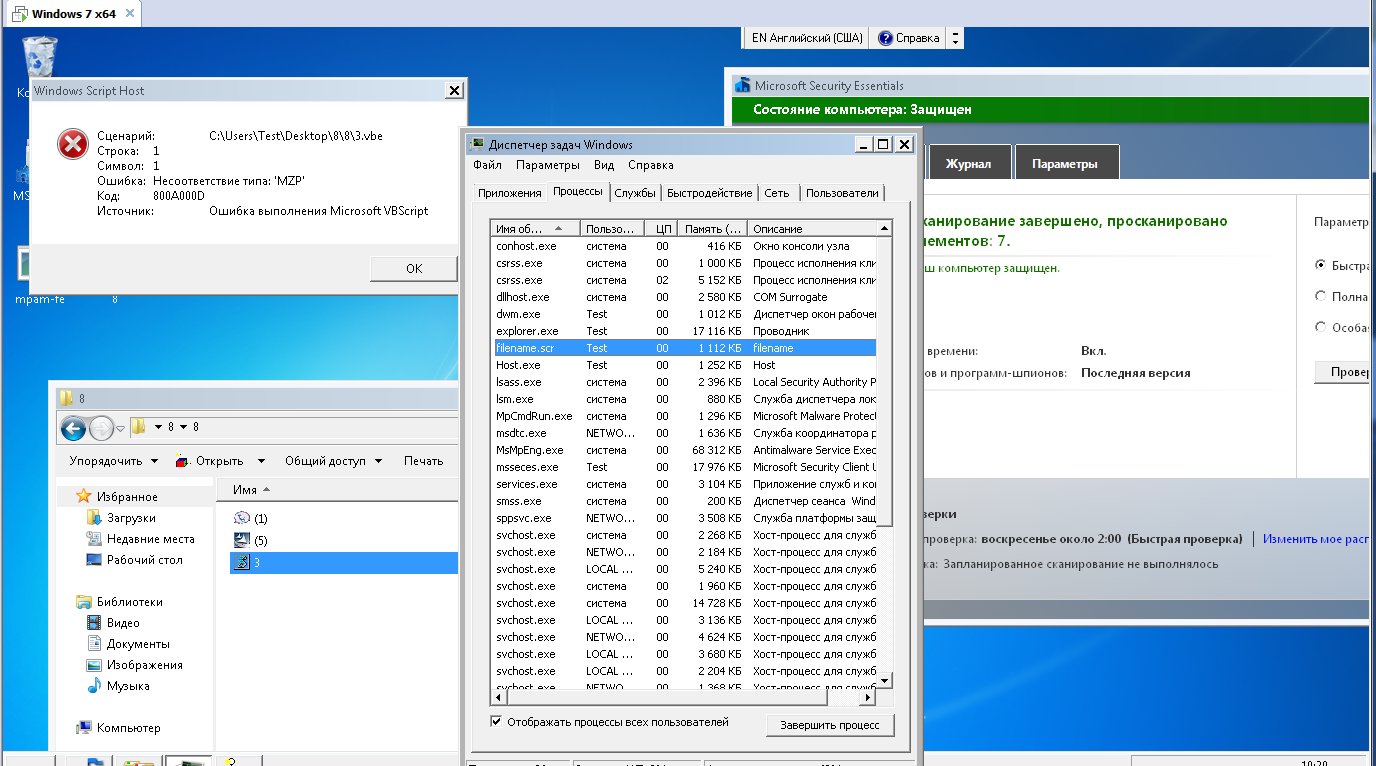Click the Компьютер icon in navigation pane
The image size is (1376, 766).
point(85,728)
